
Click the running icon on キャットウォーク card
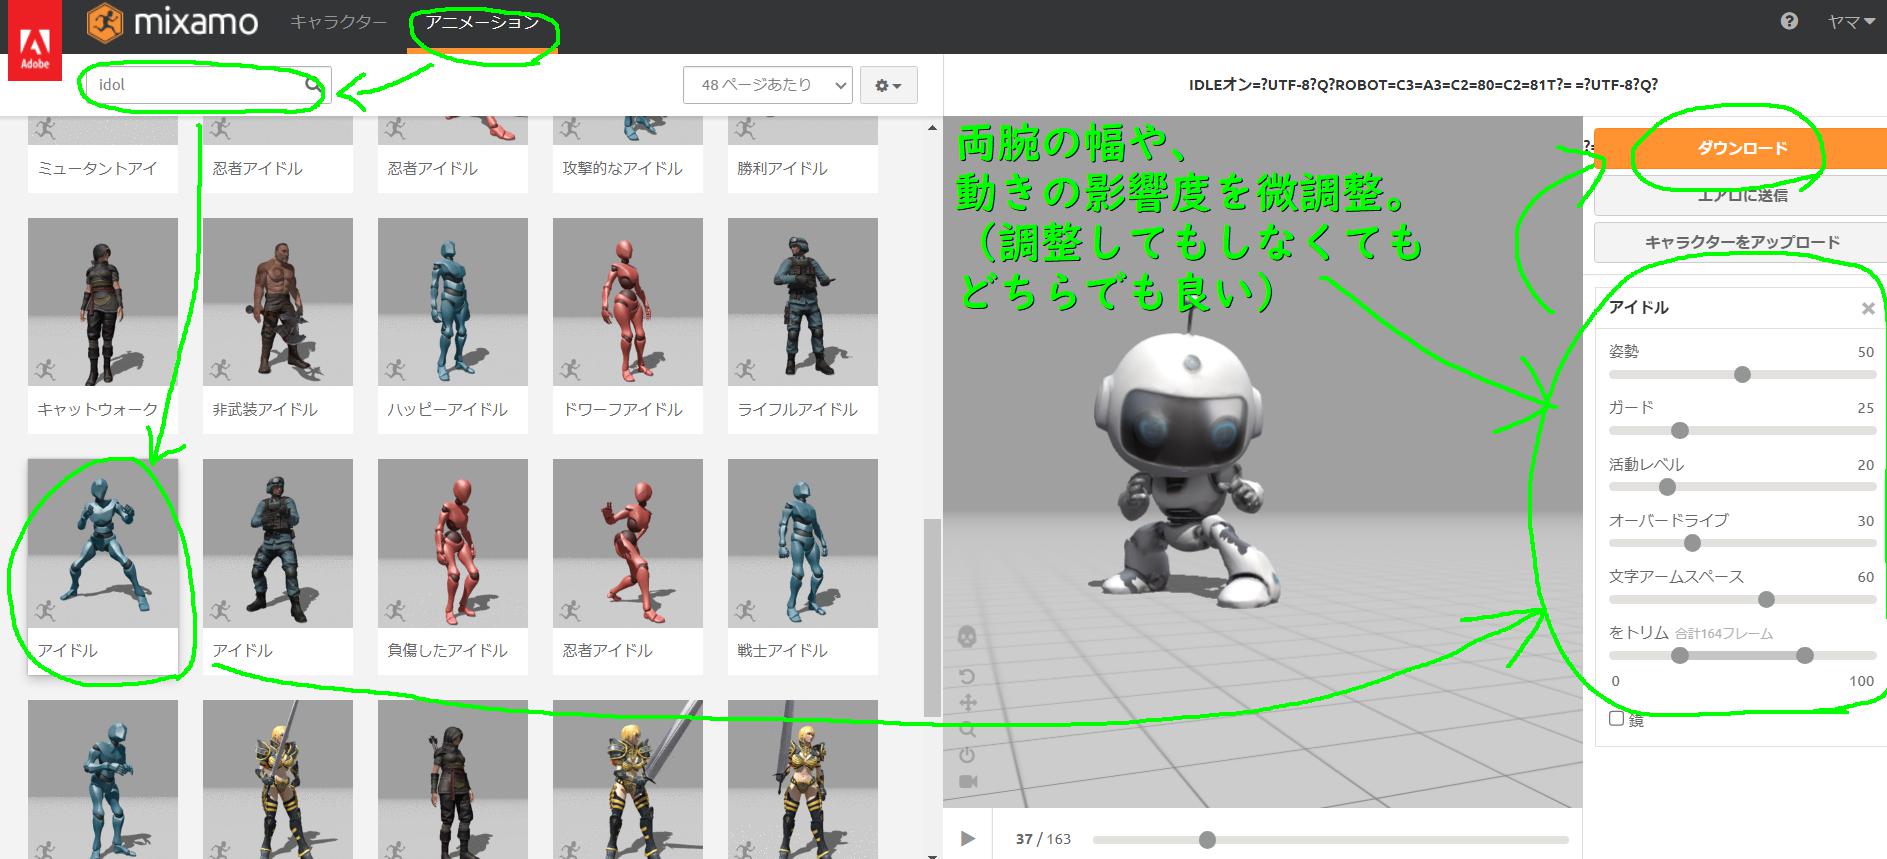pos(45,369)
